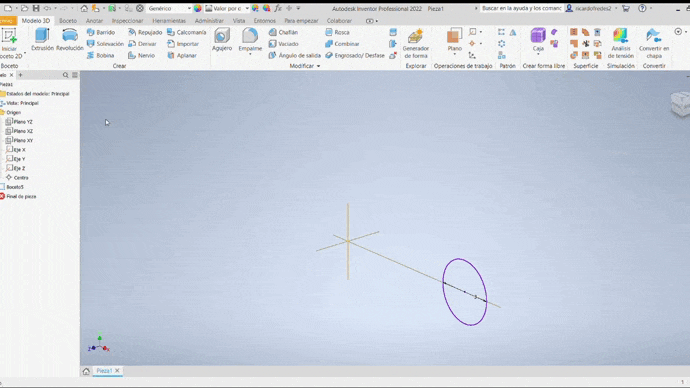690x388 pixels.
Task: Open the Administrar ribbon tab
Action: tap(209, 21)
